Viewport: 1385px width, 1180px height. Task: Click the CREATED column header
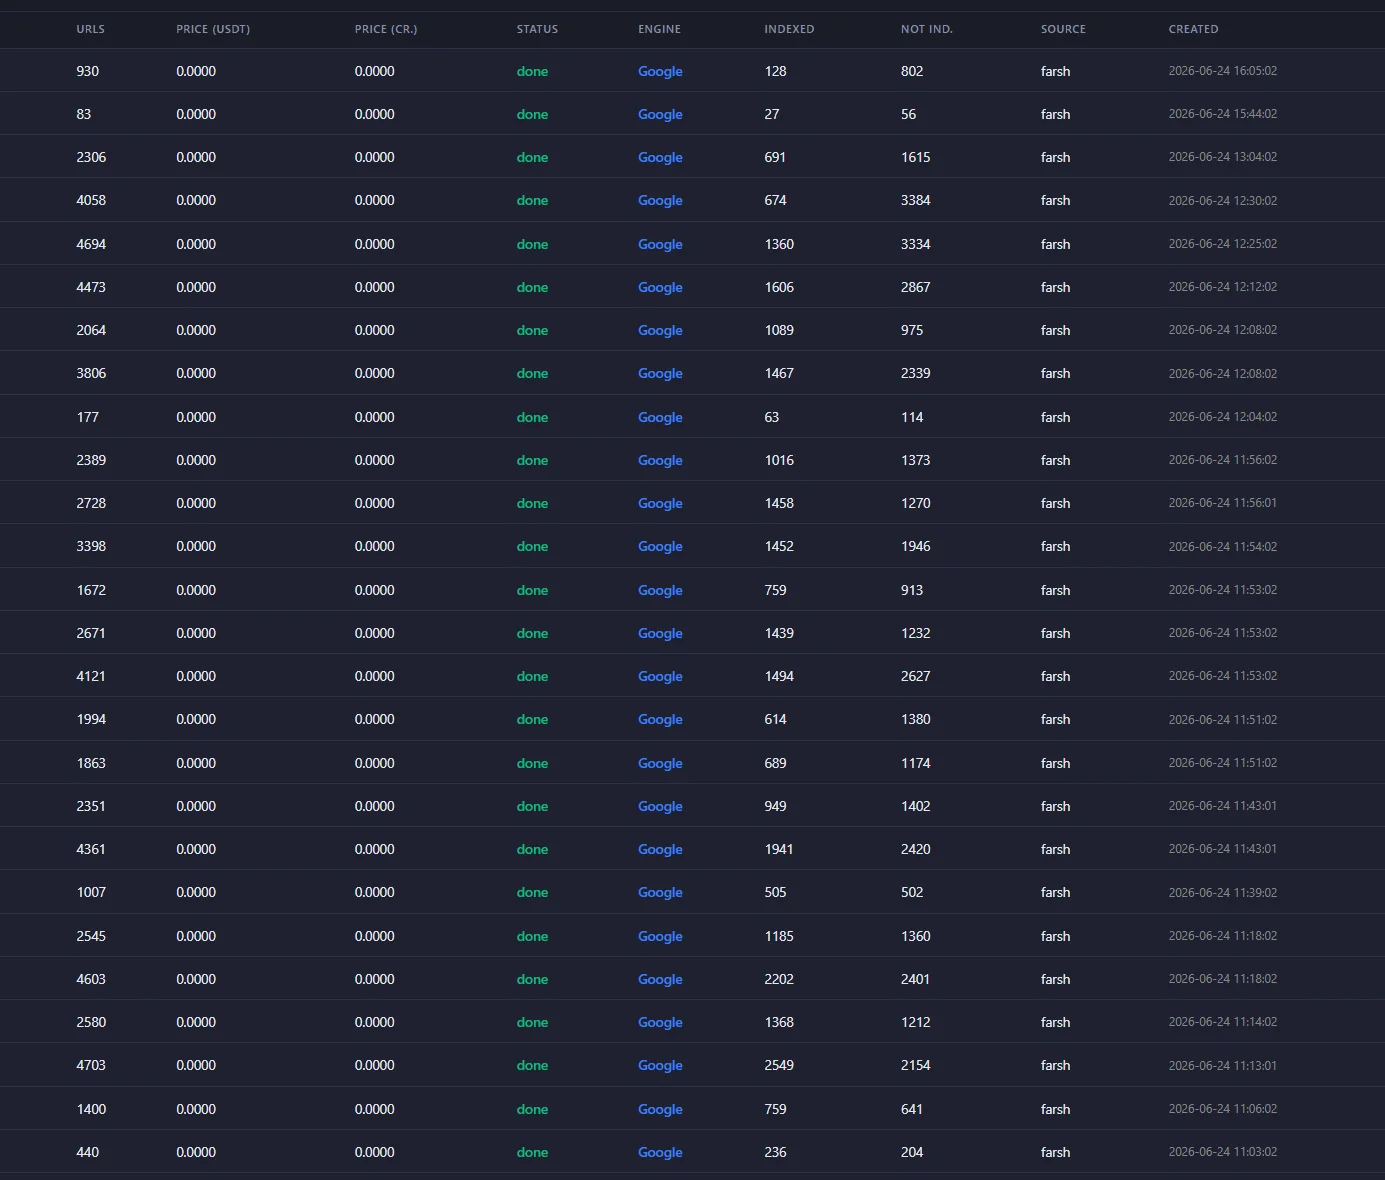click(1193, 29)
